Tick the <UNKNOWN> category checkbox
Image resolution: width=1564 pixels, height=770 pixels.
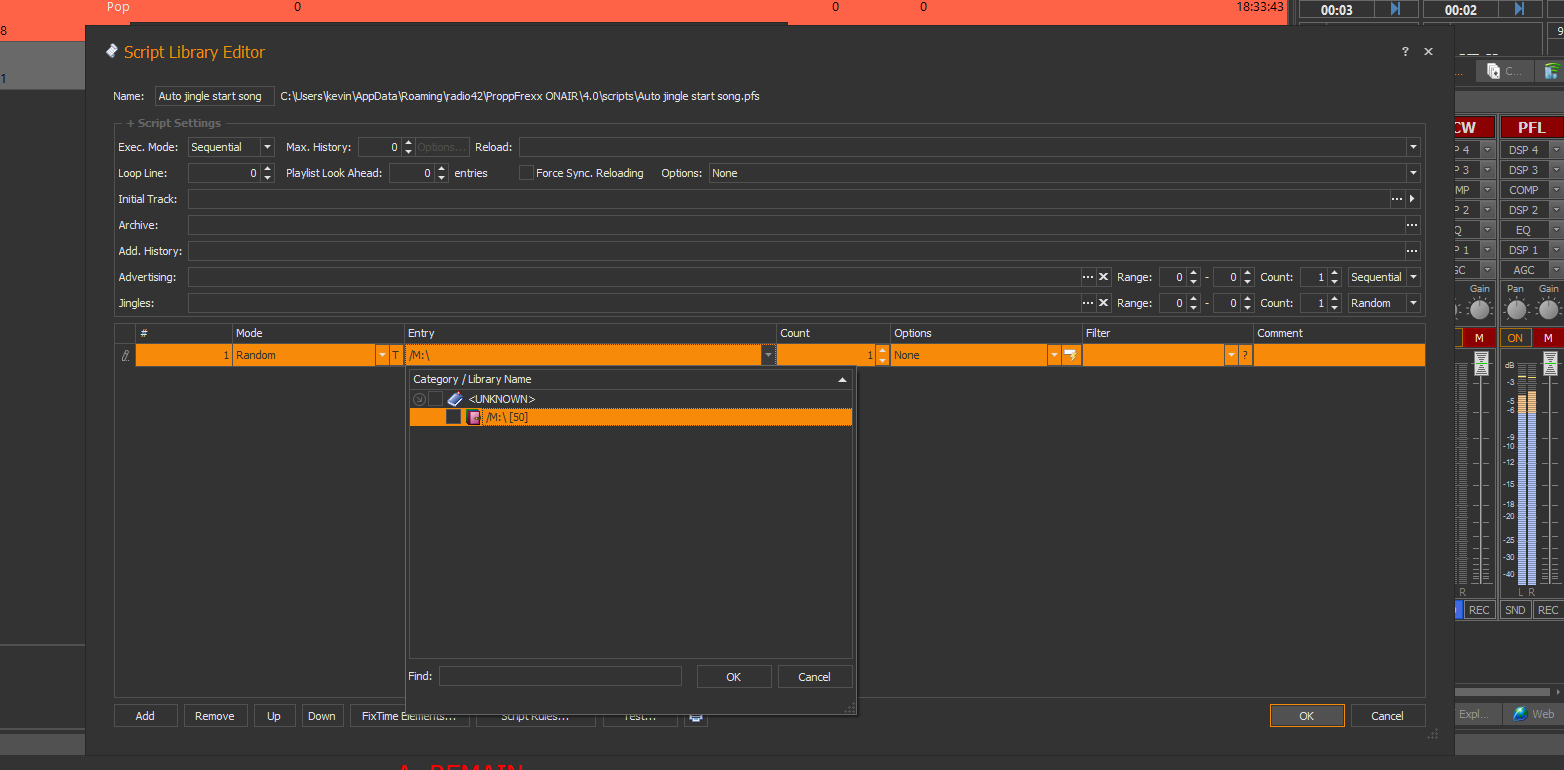tap(436, 399)
